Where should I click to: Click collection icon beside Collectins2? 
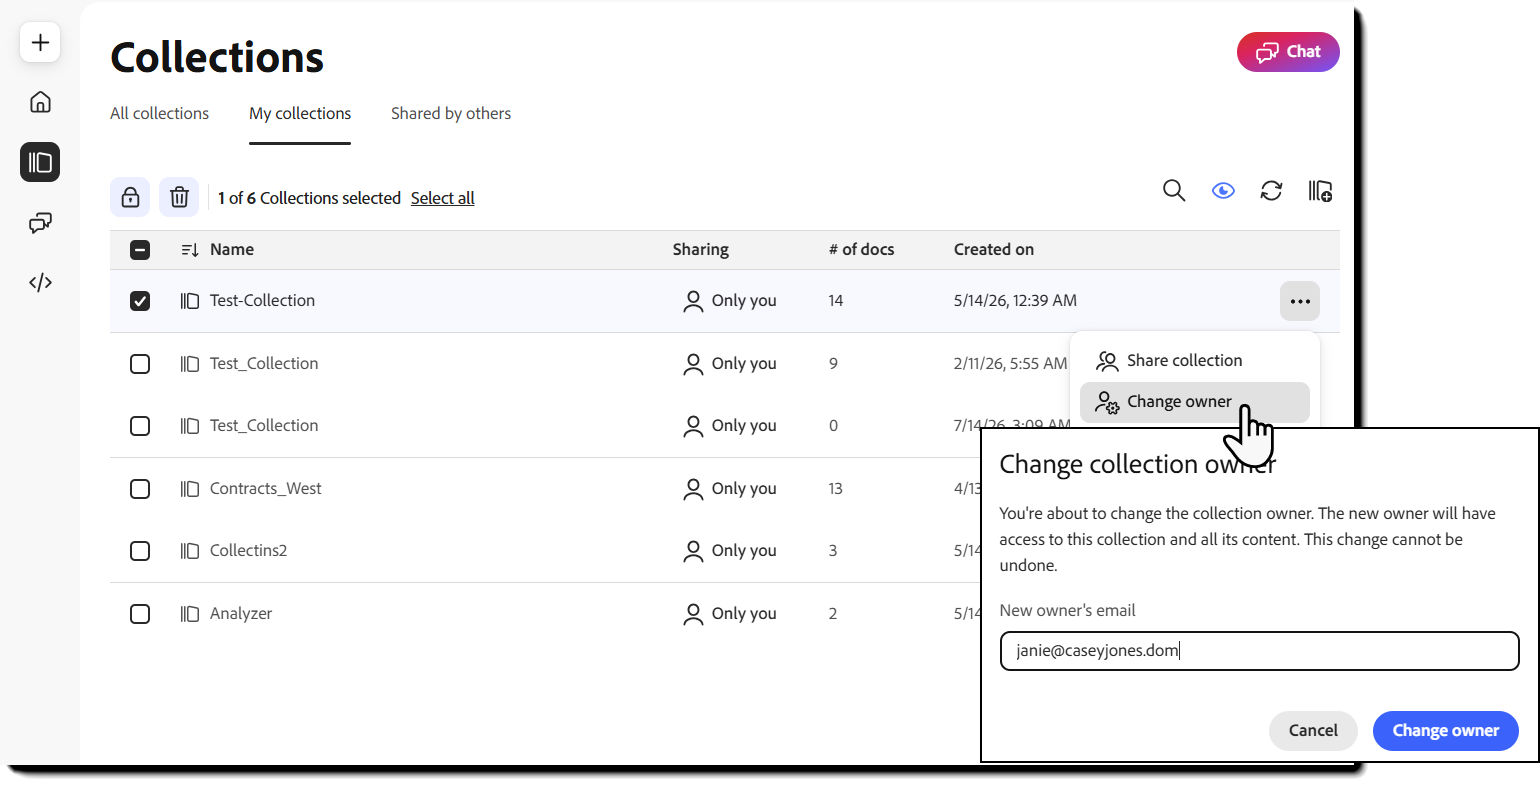click(189, 551)
